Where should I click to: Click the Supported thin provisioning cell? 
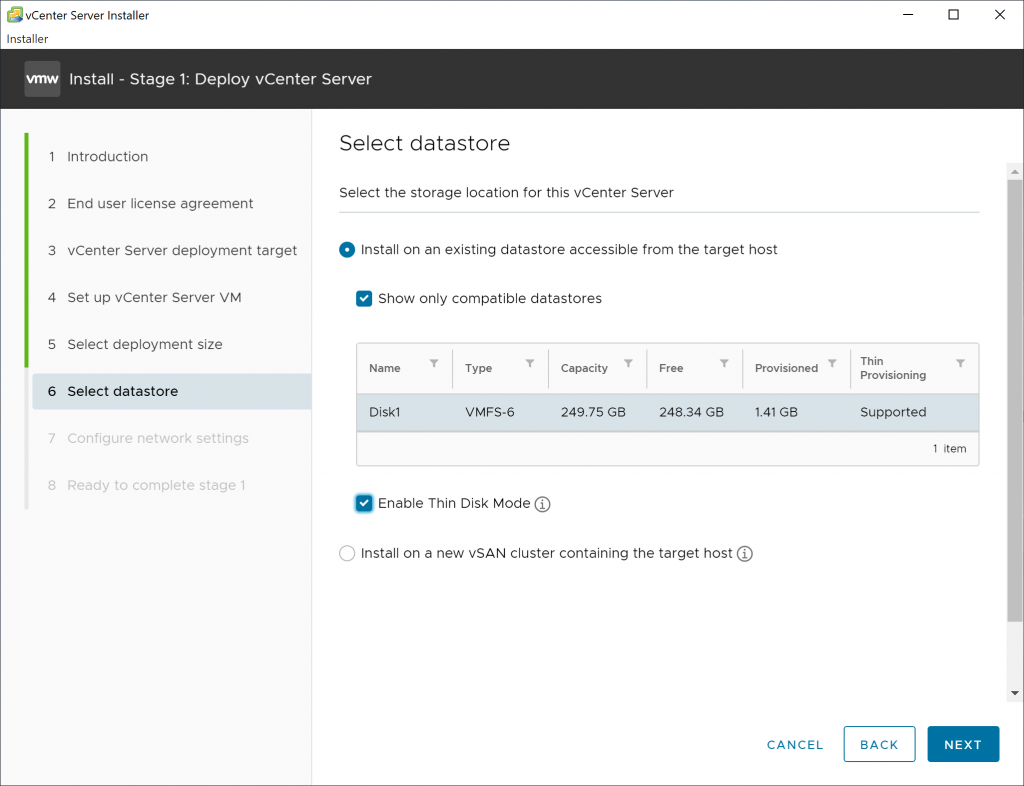pos(893,413)
